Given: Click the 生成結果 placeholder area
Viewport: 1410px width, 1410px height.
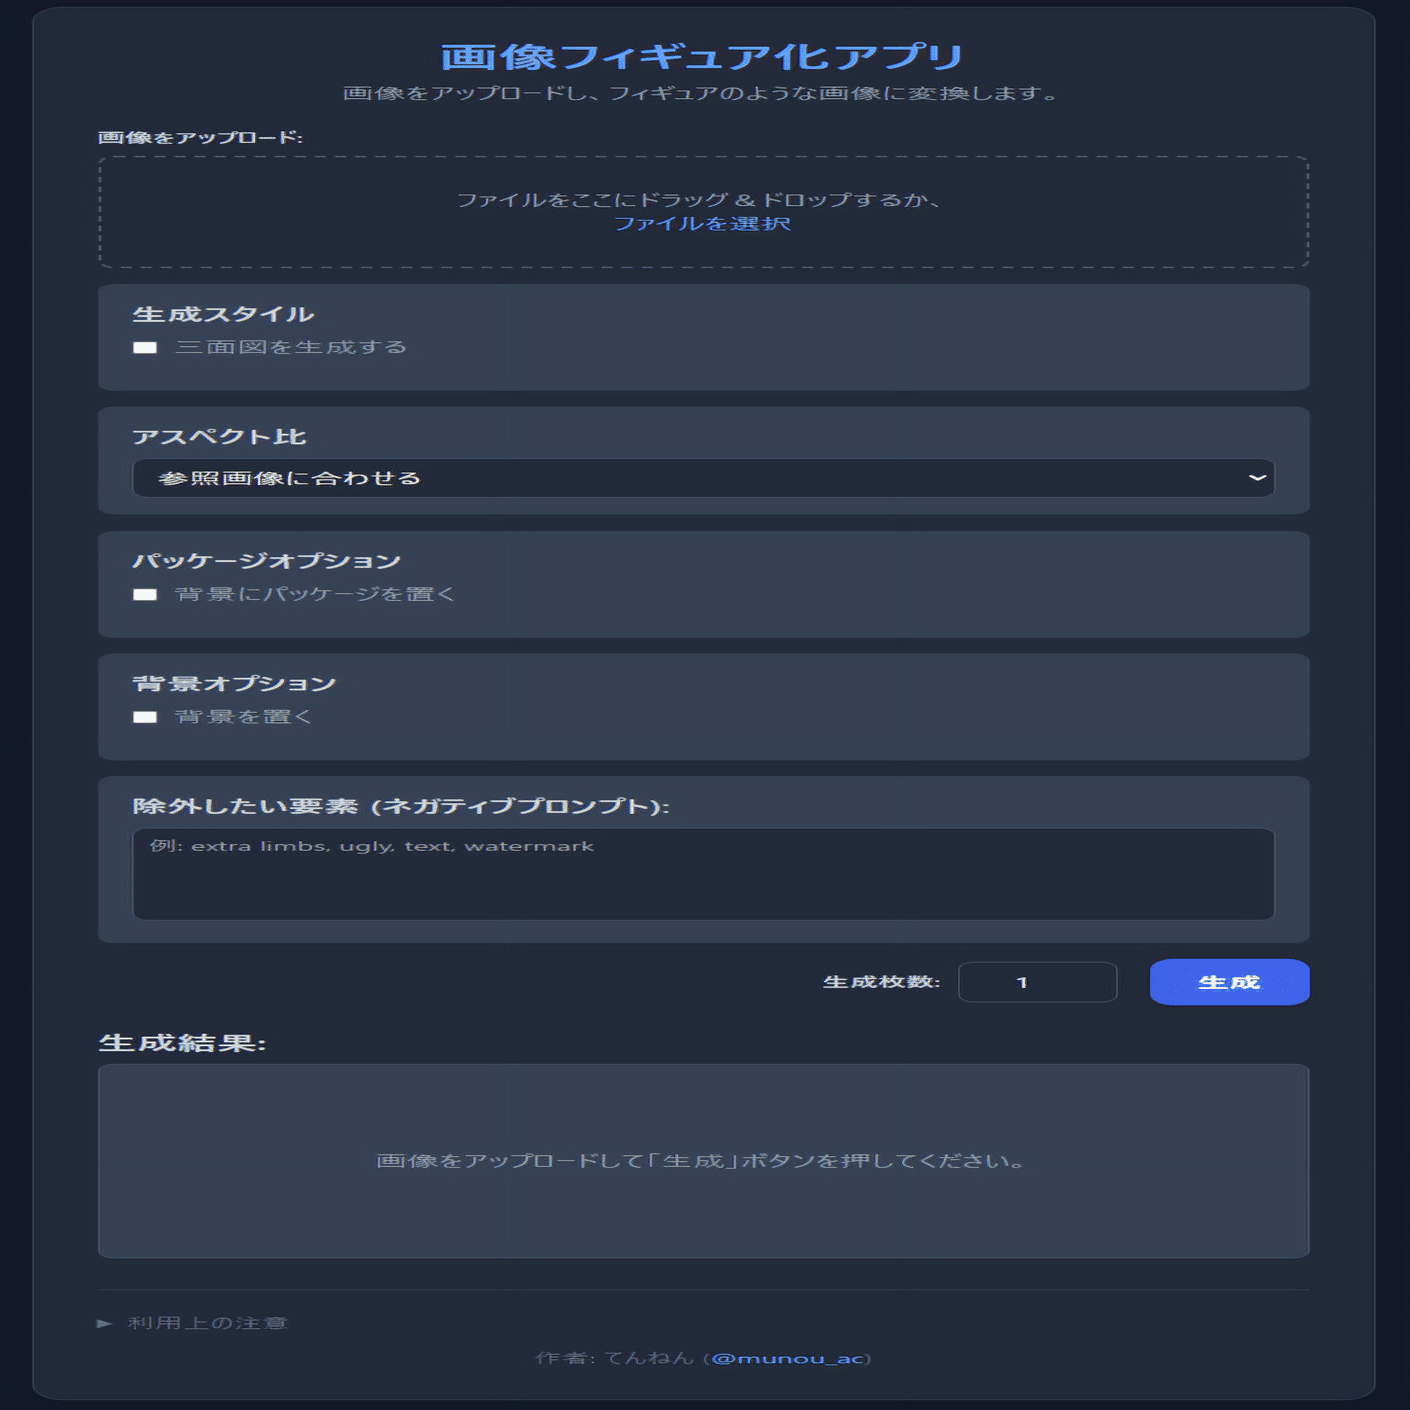Looking at the screenshot, I should (703, 1160).
